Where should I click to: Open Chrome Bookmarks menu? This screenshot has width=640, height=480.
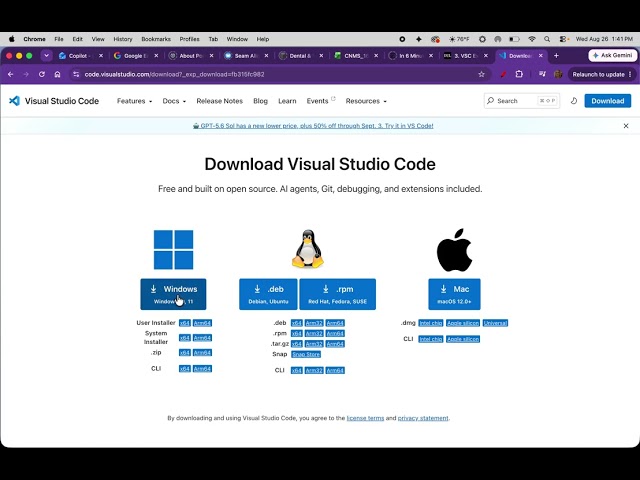[x=156, y=39]
